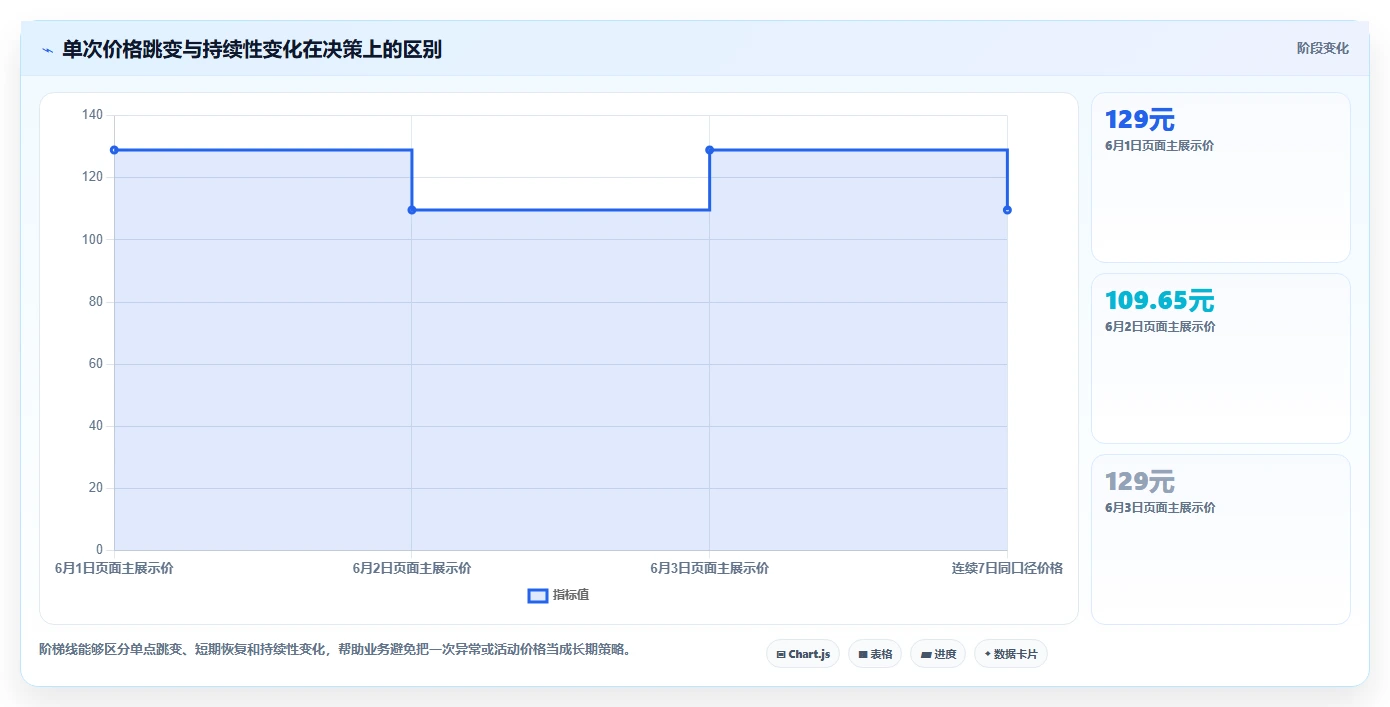The image size is (1390, 707).
Task: Click the y-axis value 20
Action: [x=96, y=488]
